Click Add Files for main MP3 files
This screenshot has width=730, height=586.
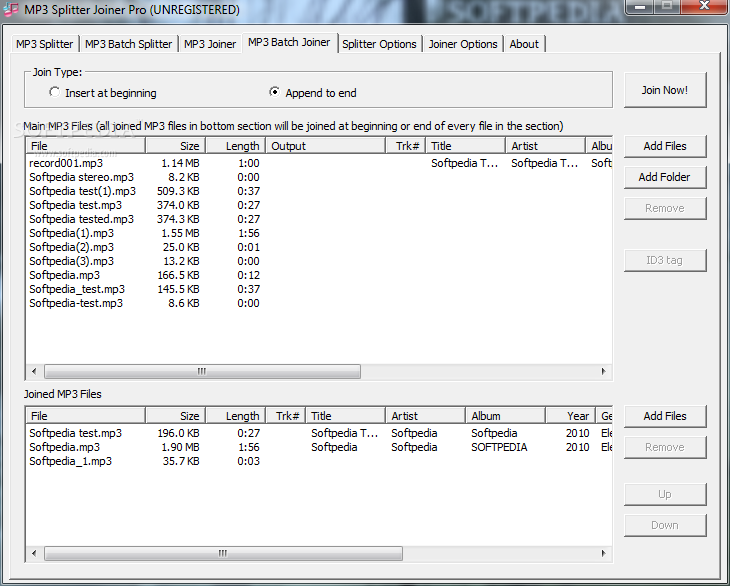665,146
